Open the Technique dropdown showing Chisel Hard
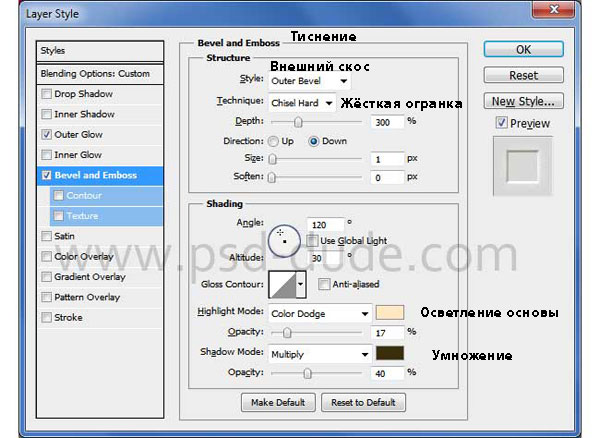 point(302,103)
